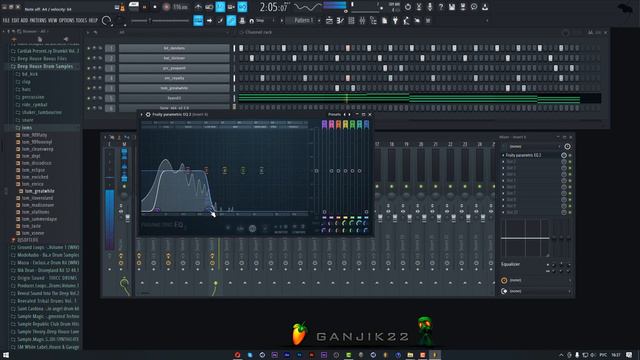The image size is (640, 360).
Task: Open the Windows Start menu
Action: (x=5, y=355)
